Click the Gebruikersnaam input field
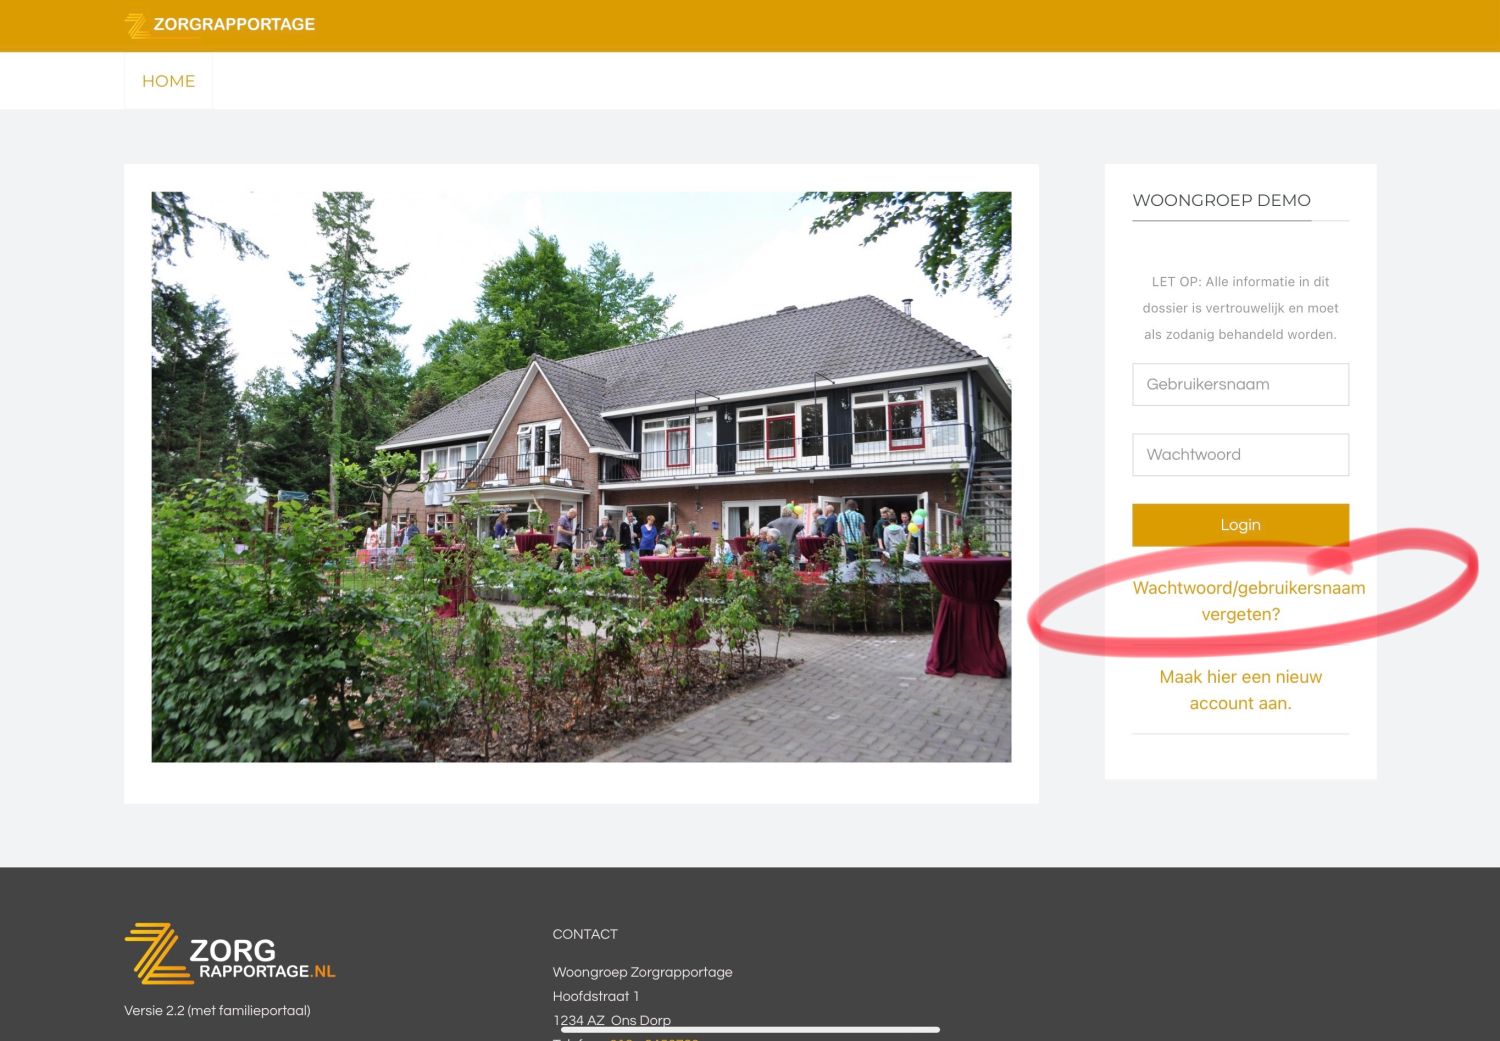1500x1041 pixels. [x=1240, y=384]
